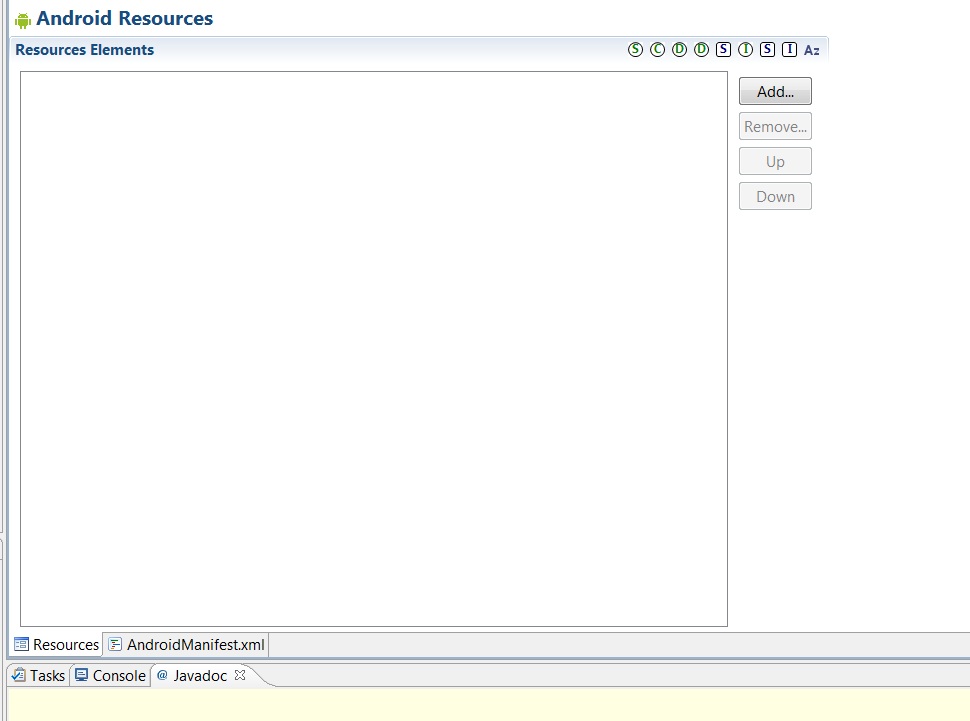Toggle the Drawable filter, the D icon beside square S

click(702, 50)
